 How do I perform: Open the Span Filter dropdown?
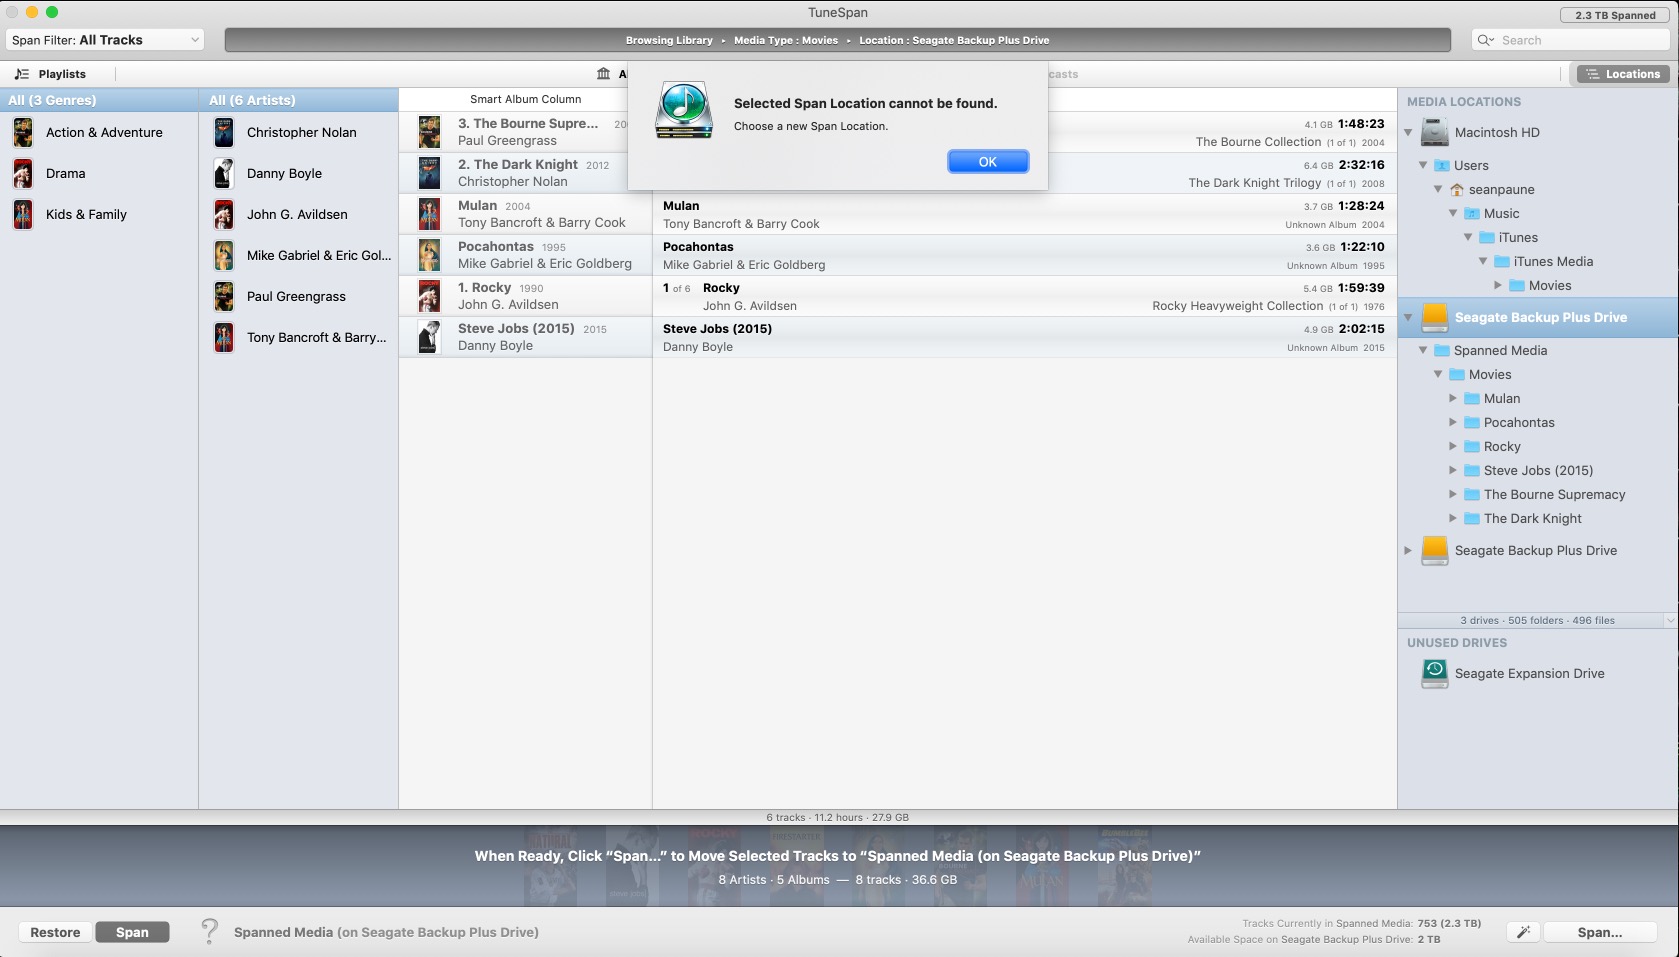[x=105, y=40]
